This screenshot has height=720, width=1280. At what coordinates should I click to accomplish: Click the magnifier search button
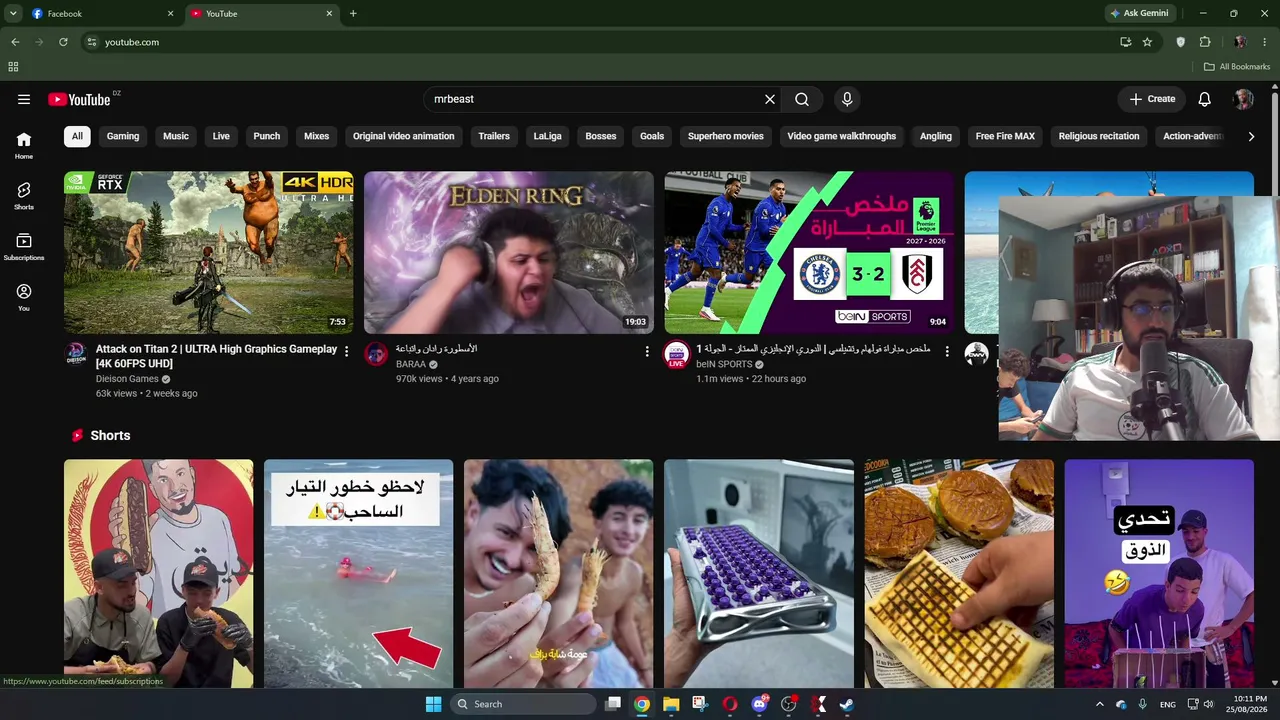point(802,99)
